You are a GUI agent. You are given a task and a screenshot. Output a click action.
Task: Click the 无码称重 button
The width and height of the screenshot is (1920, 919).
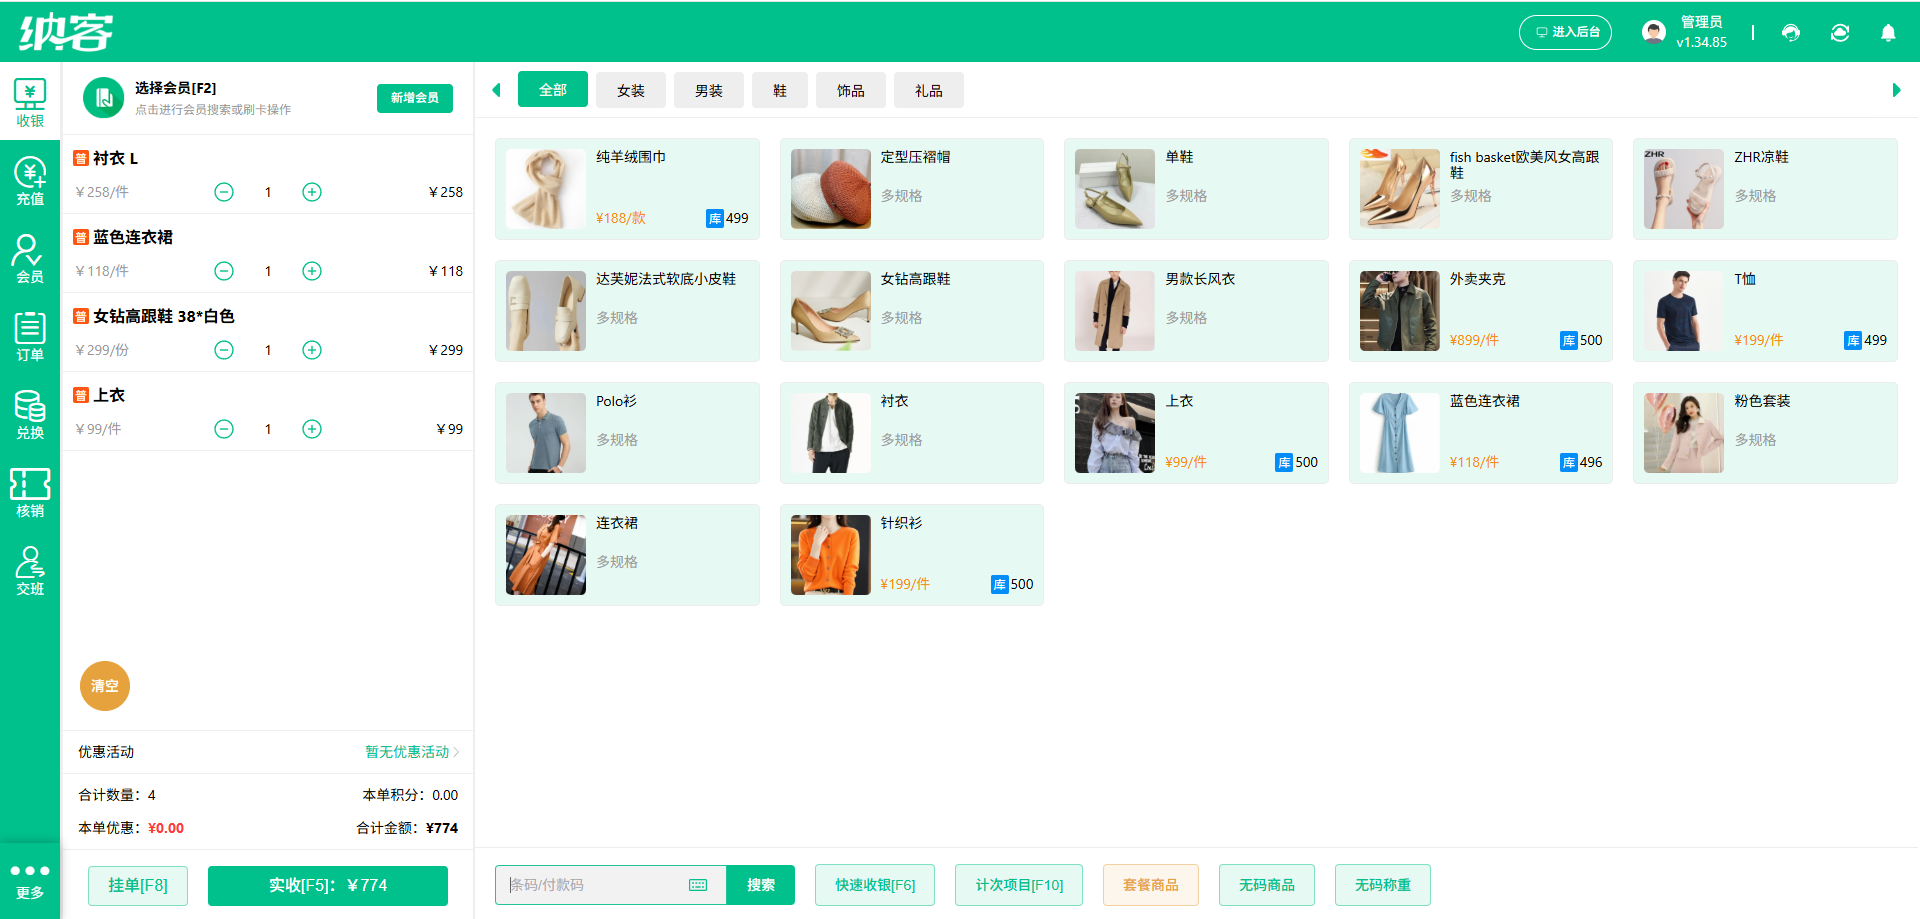[1383, 885]
